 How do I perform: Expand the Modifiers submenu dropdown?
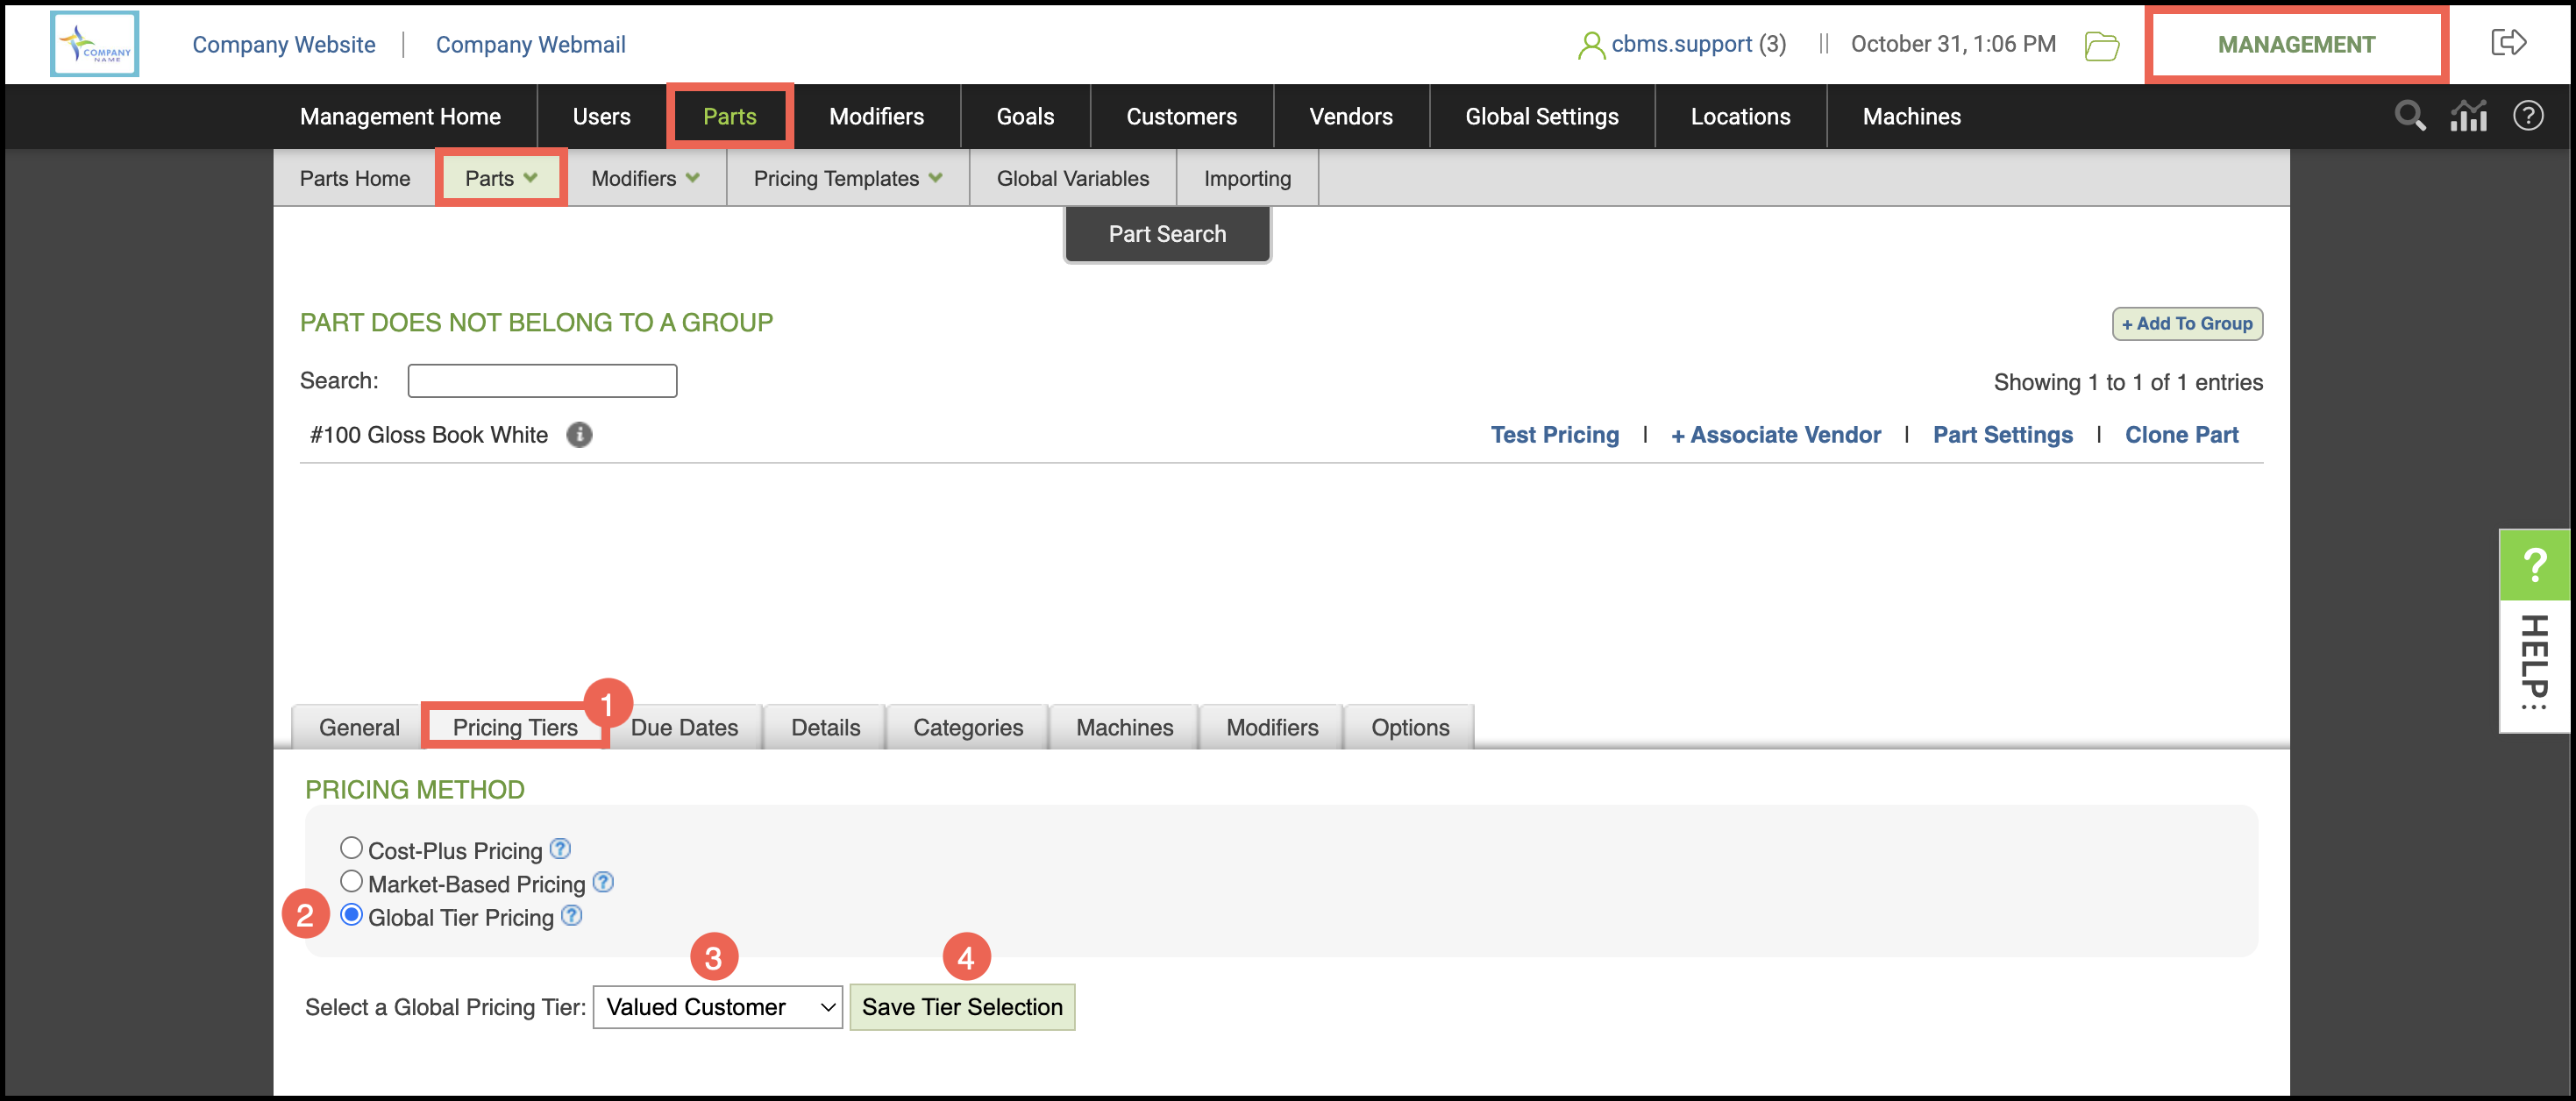pos(645,178)
